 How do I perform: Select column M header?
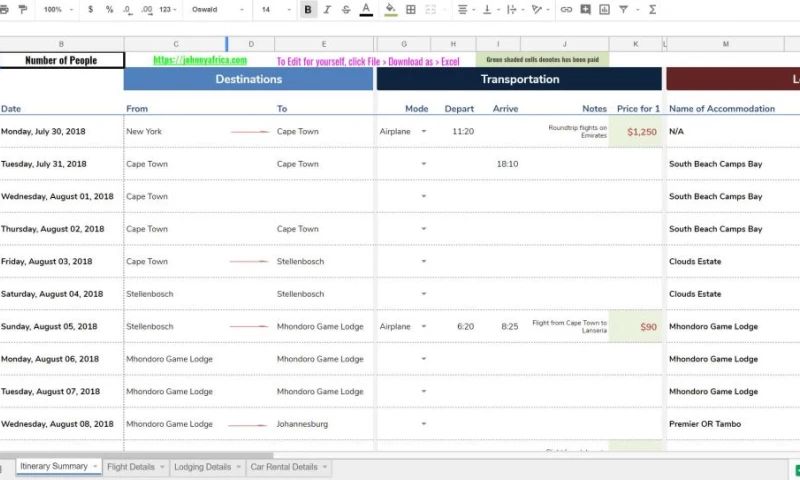pyautogui.click(x=726, y=44)
